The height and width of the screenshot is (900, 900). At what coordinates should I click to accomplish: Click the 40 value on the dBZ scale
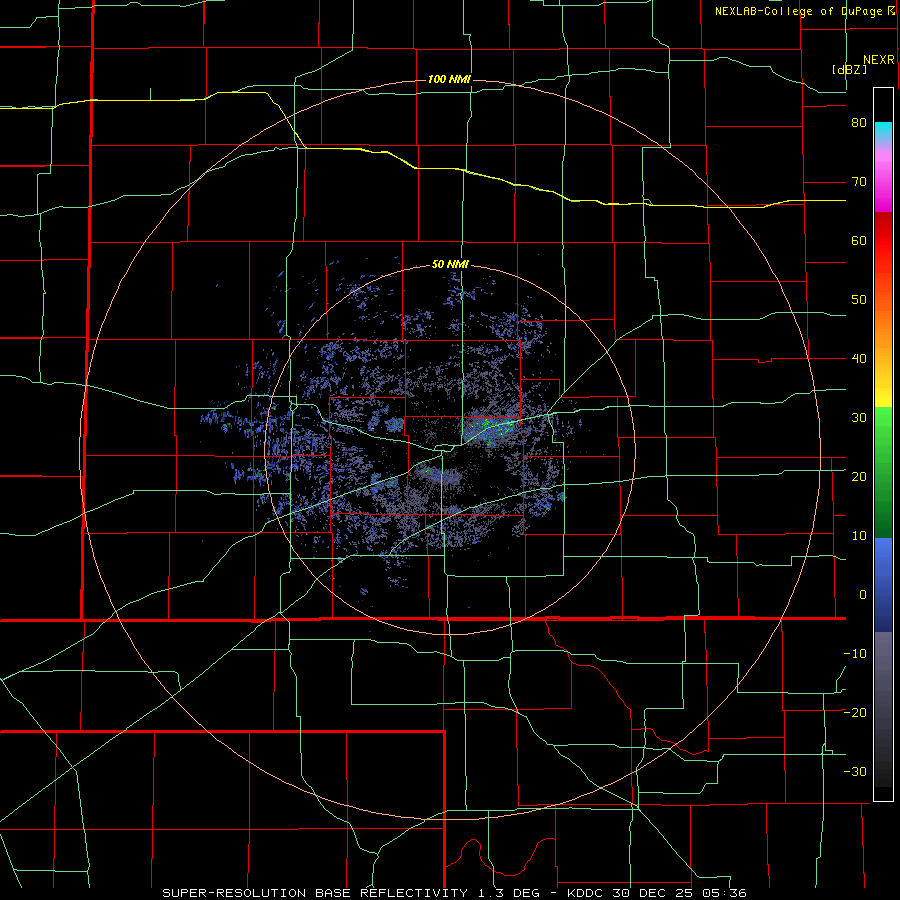(859, 359)
